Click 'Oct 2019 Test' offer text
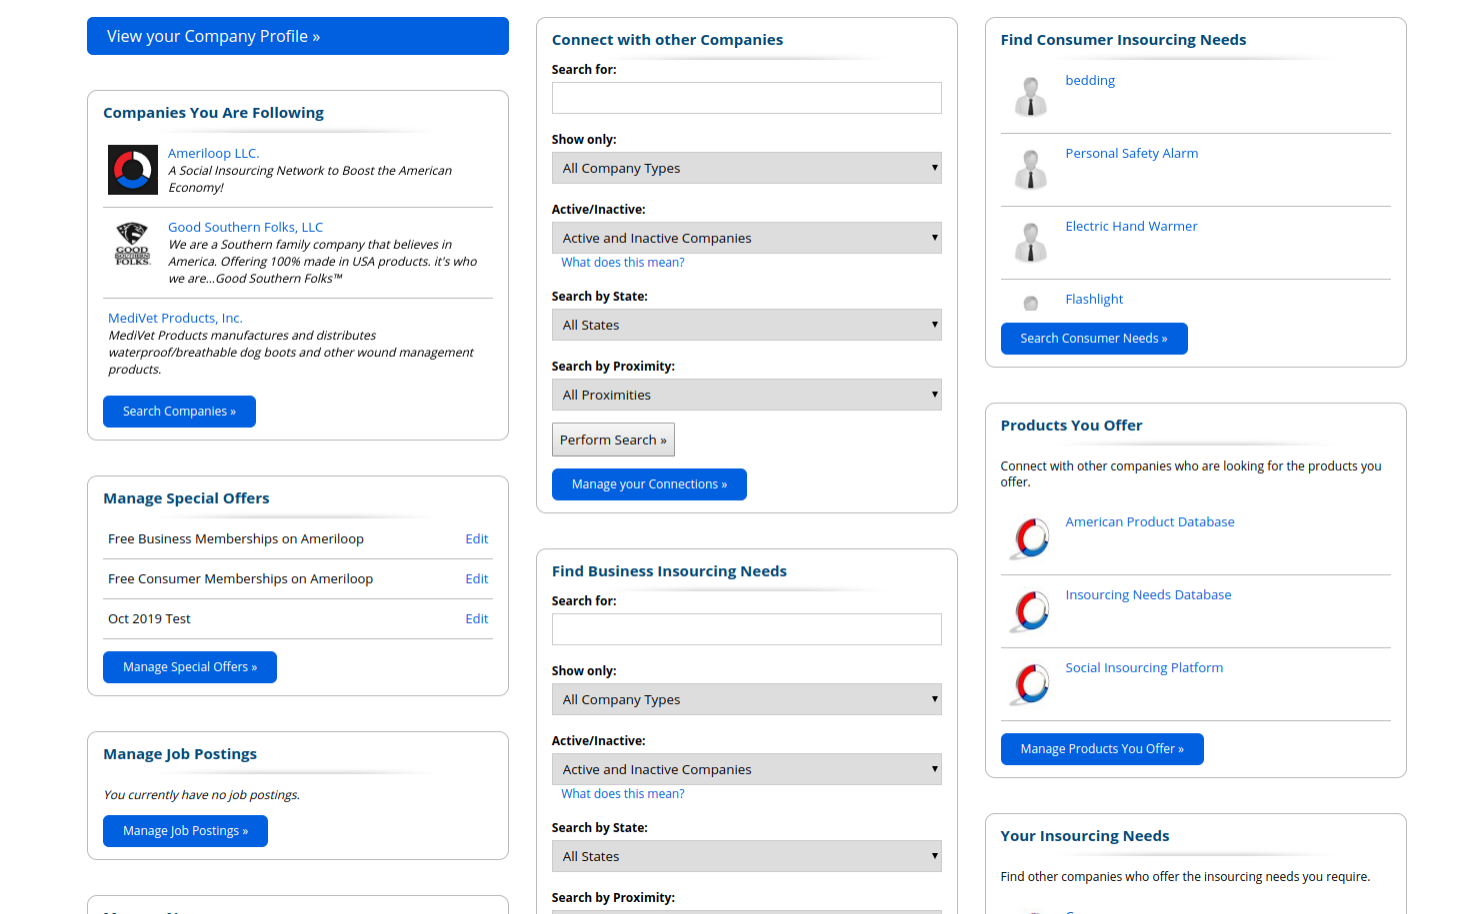This screenshot has height=914, width=1481. [149, 619]
